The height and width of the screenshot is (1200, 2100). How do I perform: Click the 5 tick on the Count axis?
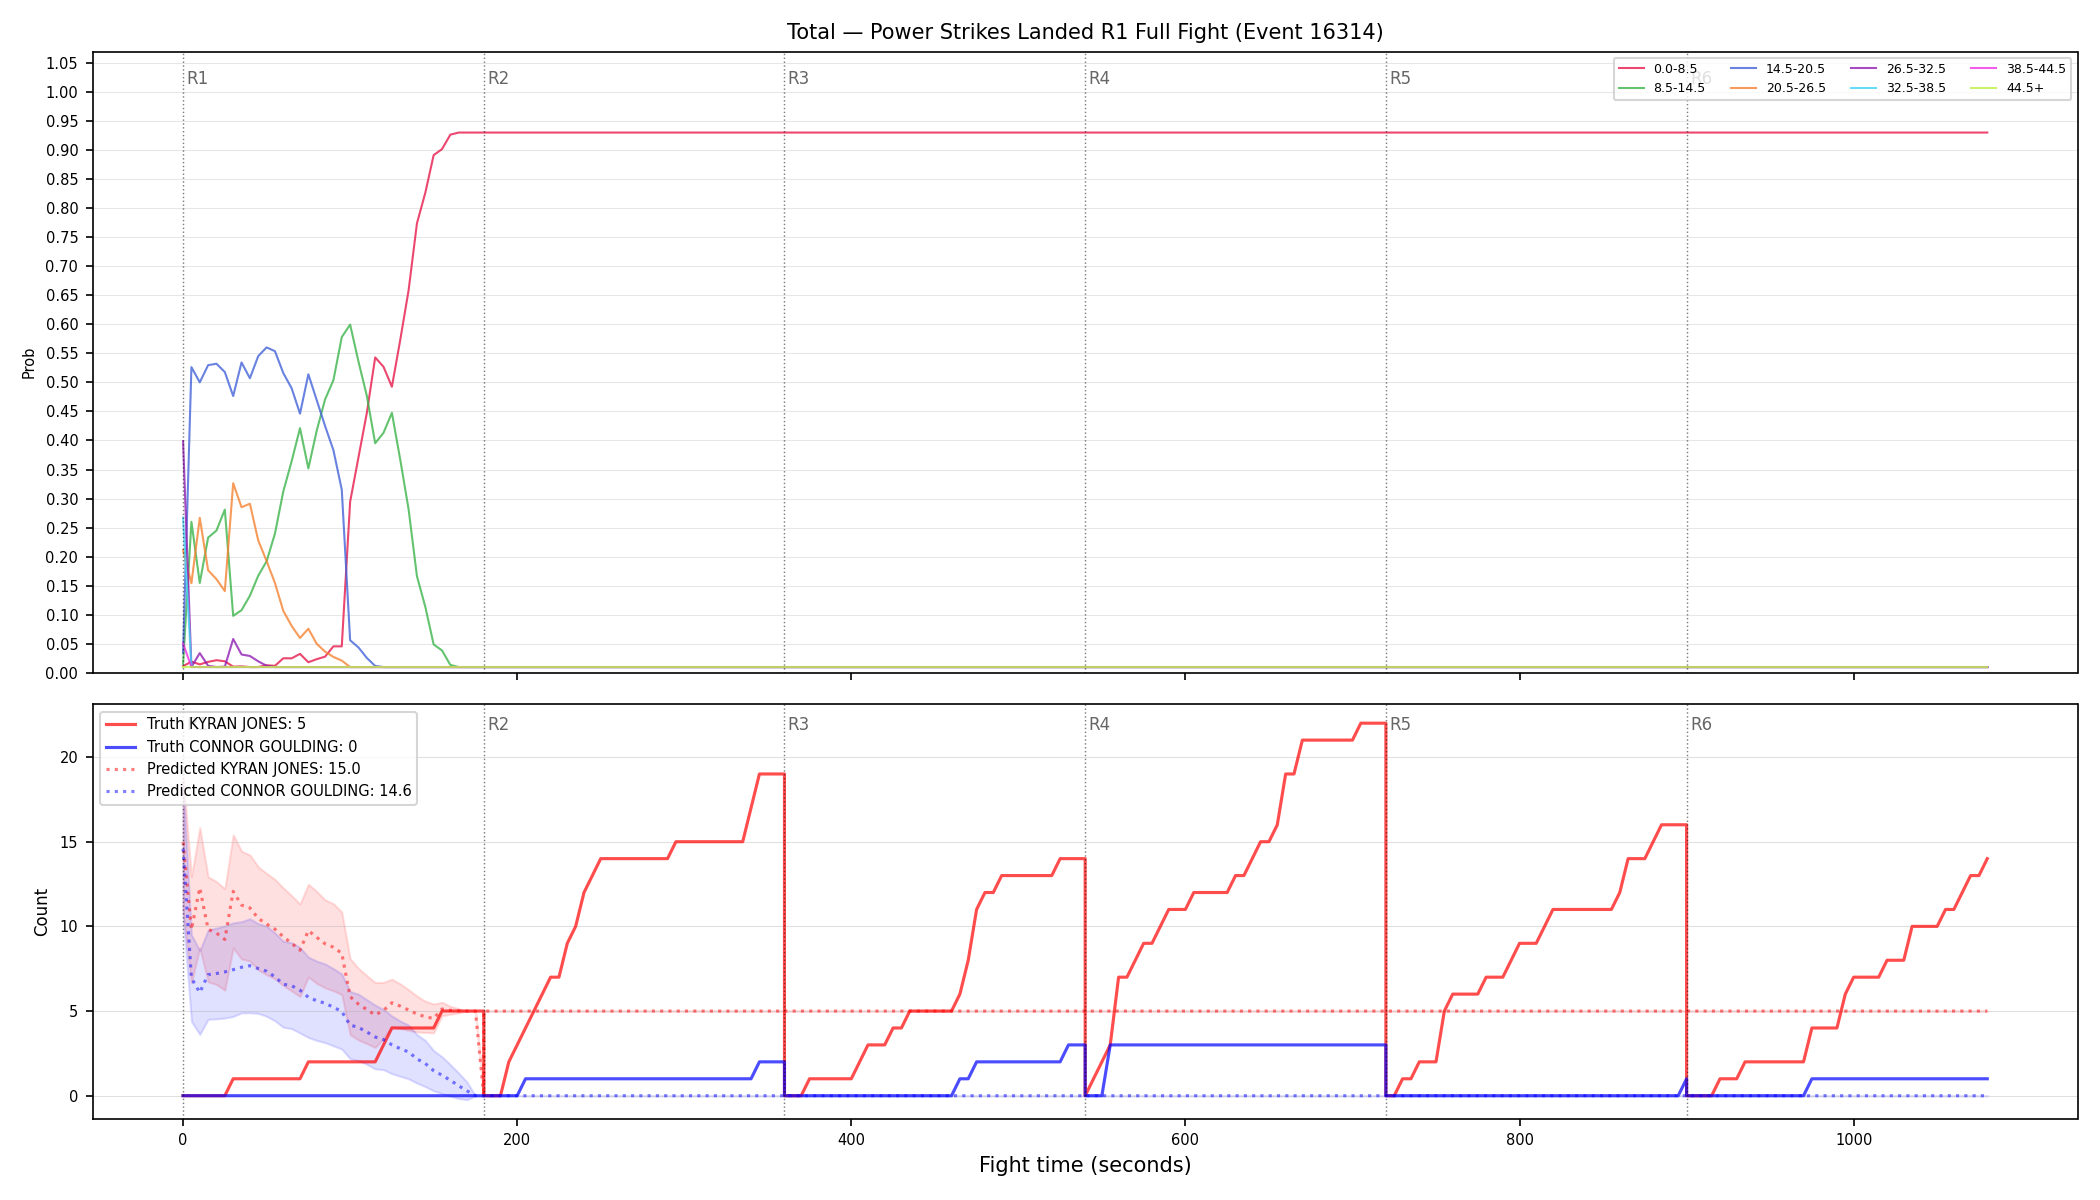coord(73,1011)
